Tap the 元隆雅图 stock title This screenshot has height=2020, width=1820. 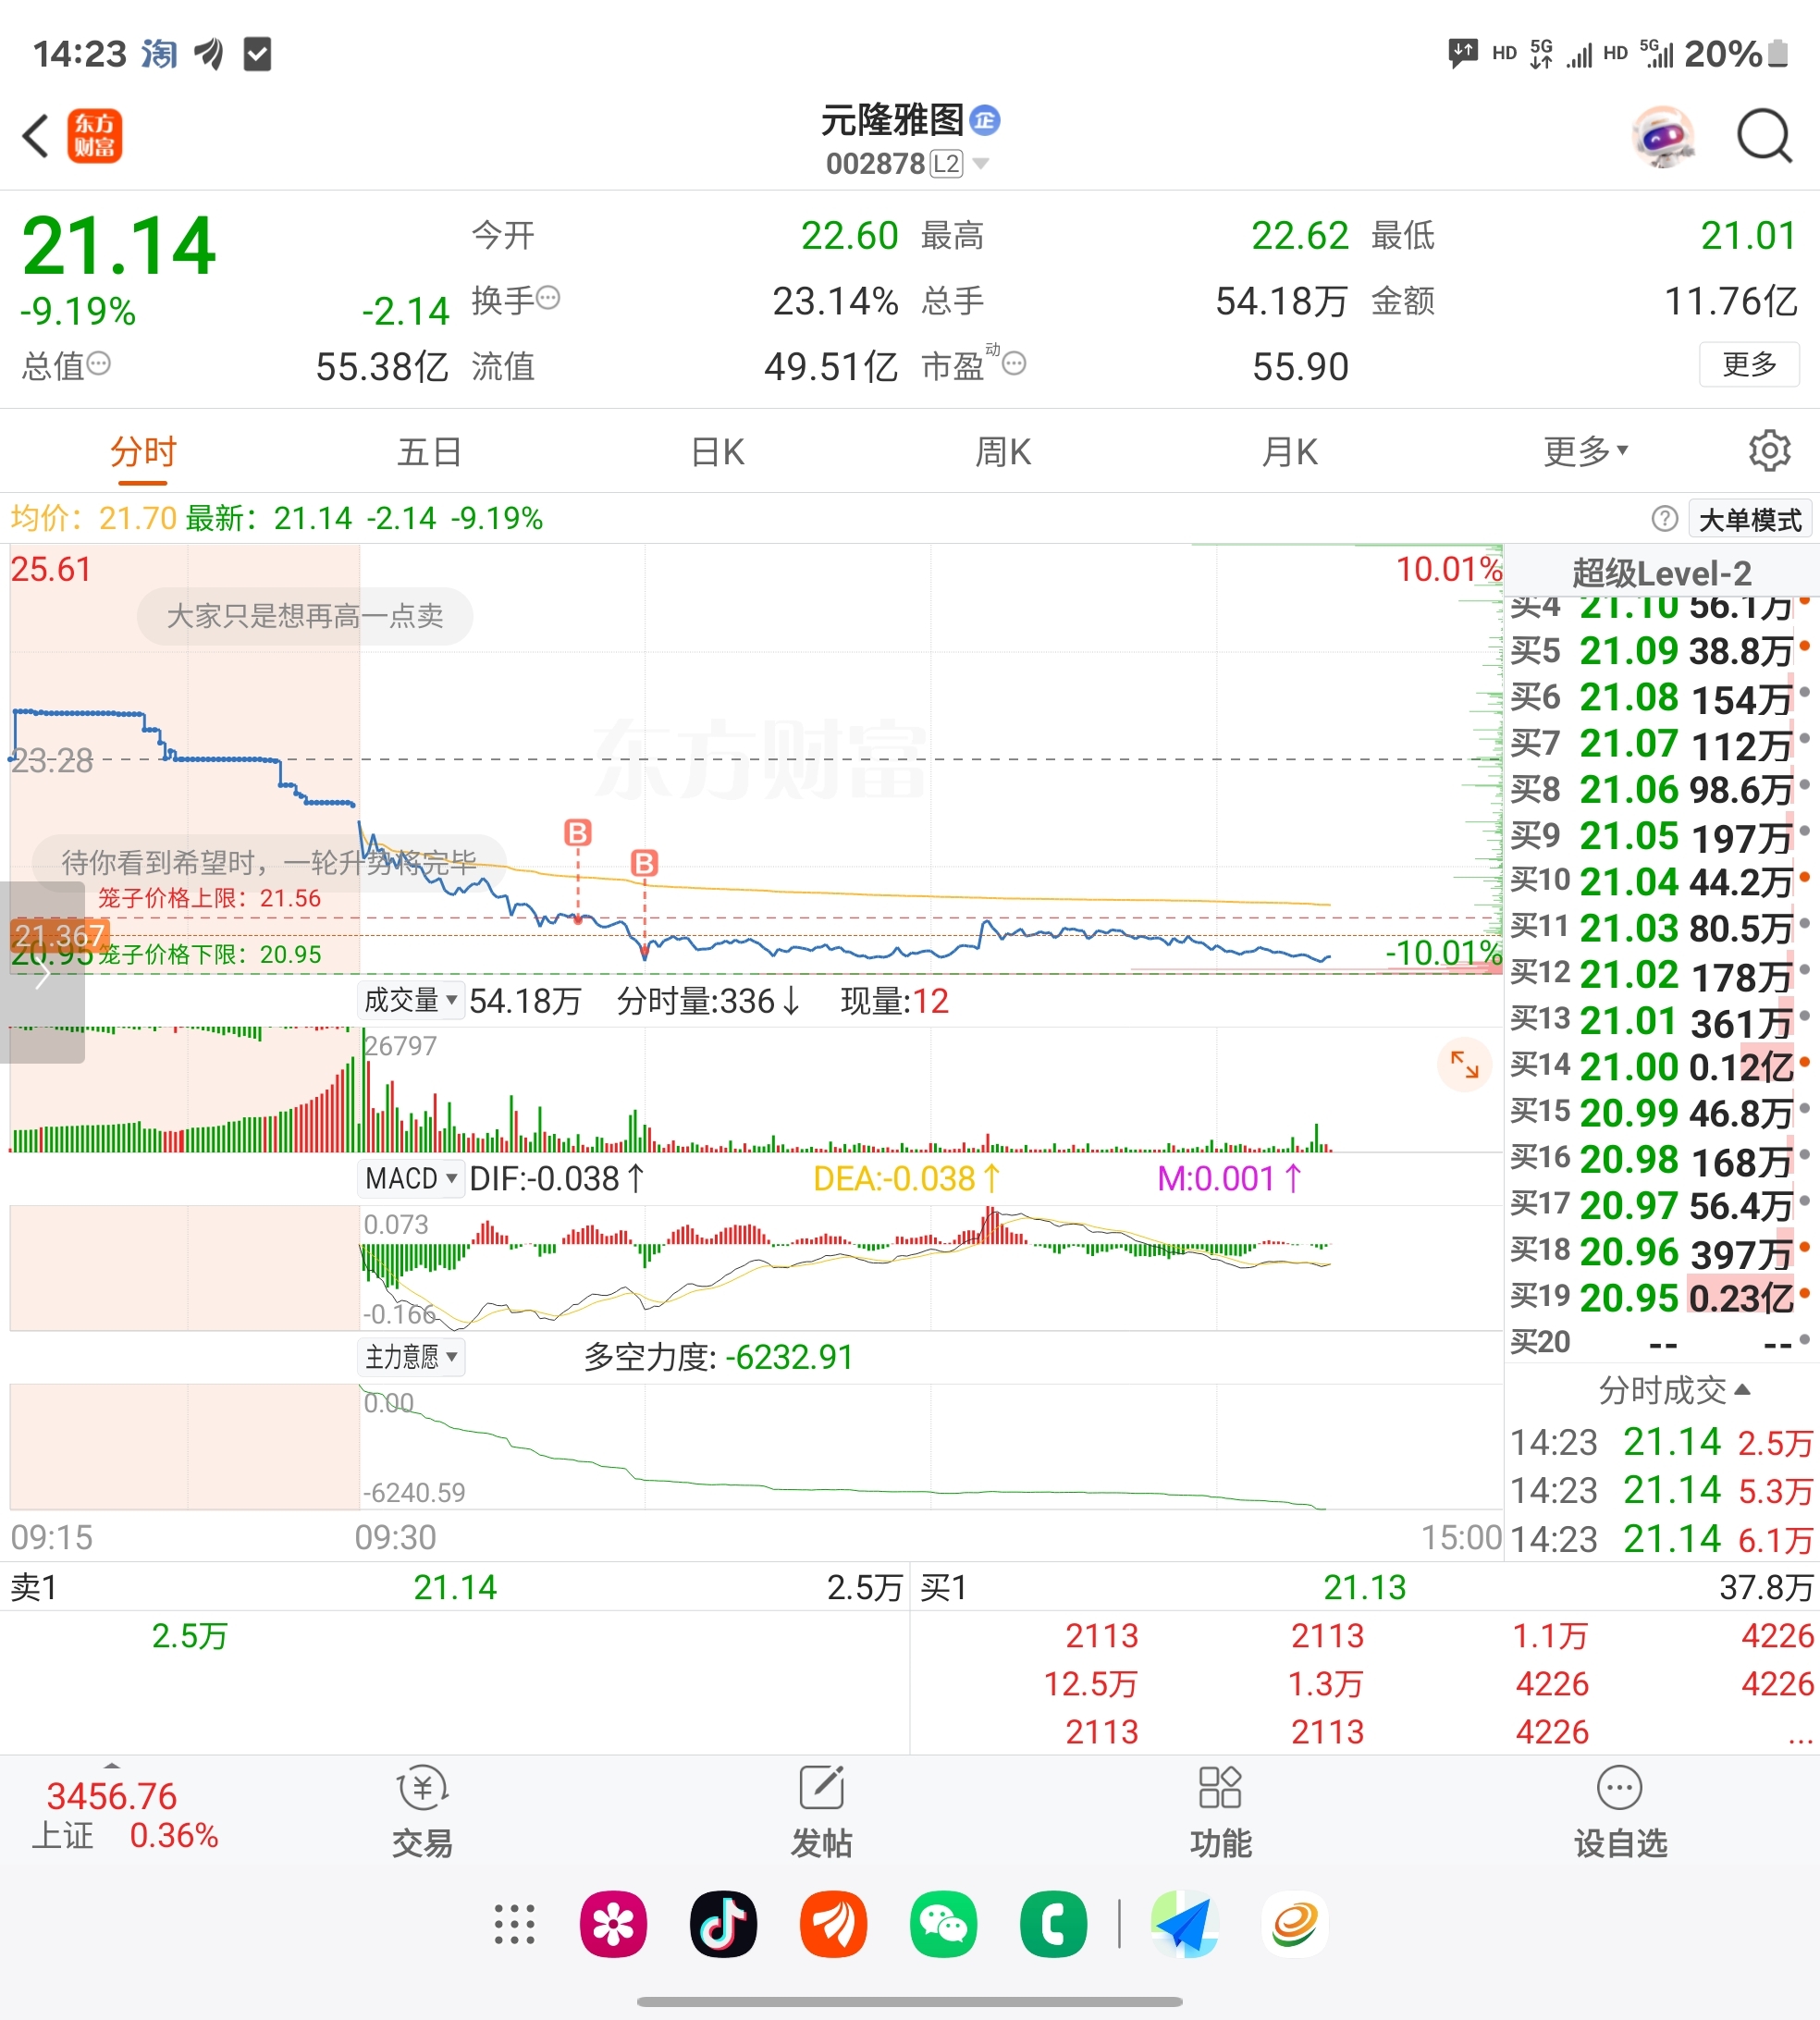click(x=892, y=121)
